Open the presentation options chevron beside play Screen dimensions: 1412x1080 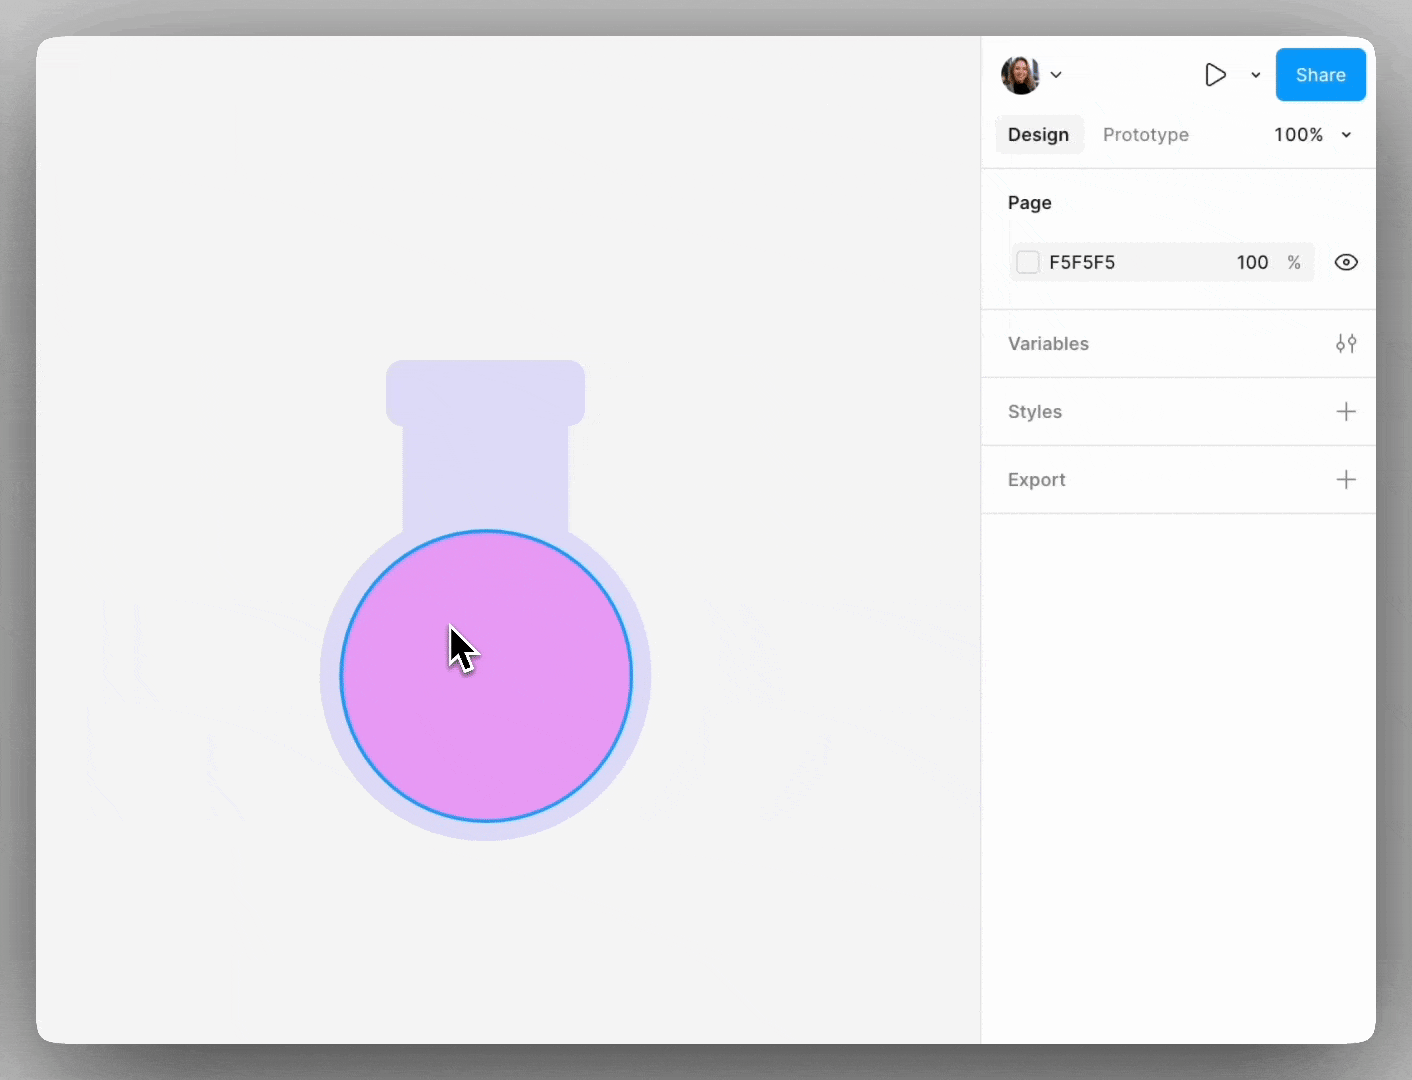pos(1256,75)
